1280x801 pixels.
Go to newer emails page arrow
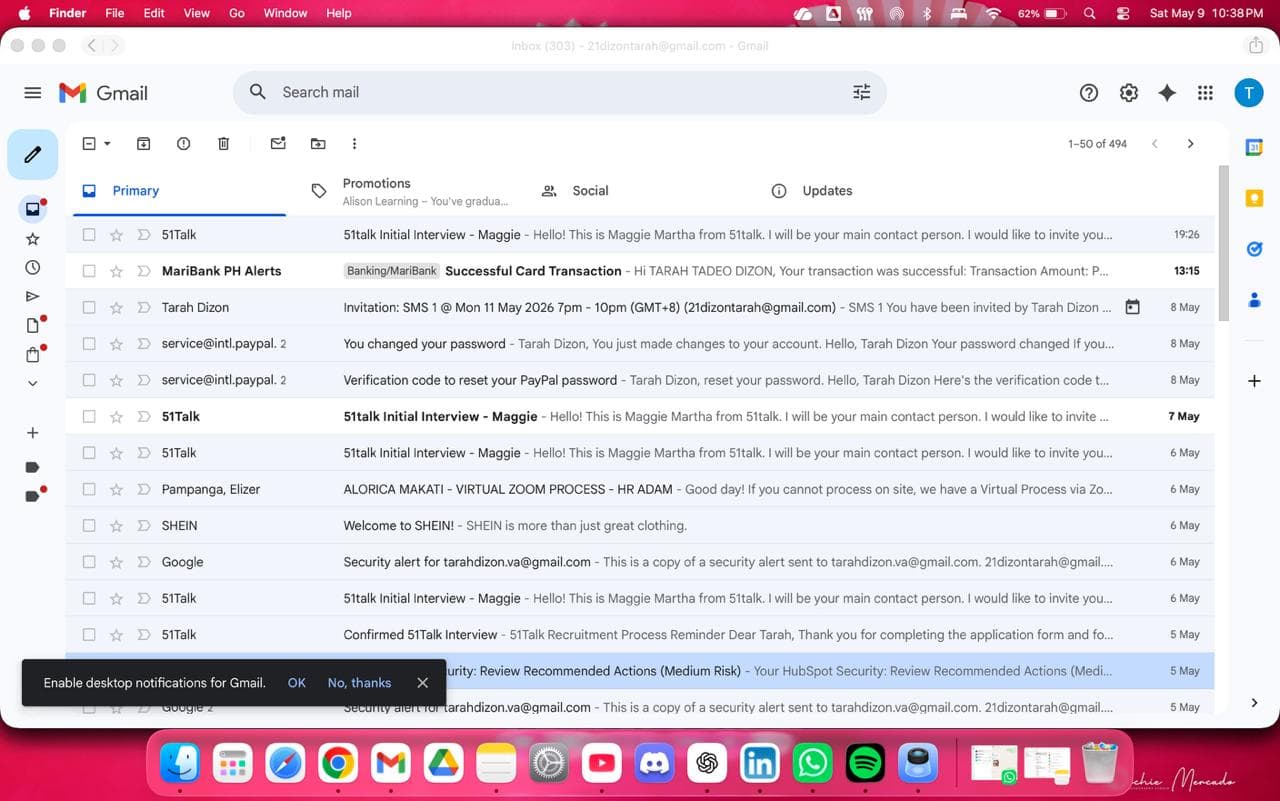click(x=1154, y=144)
